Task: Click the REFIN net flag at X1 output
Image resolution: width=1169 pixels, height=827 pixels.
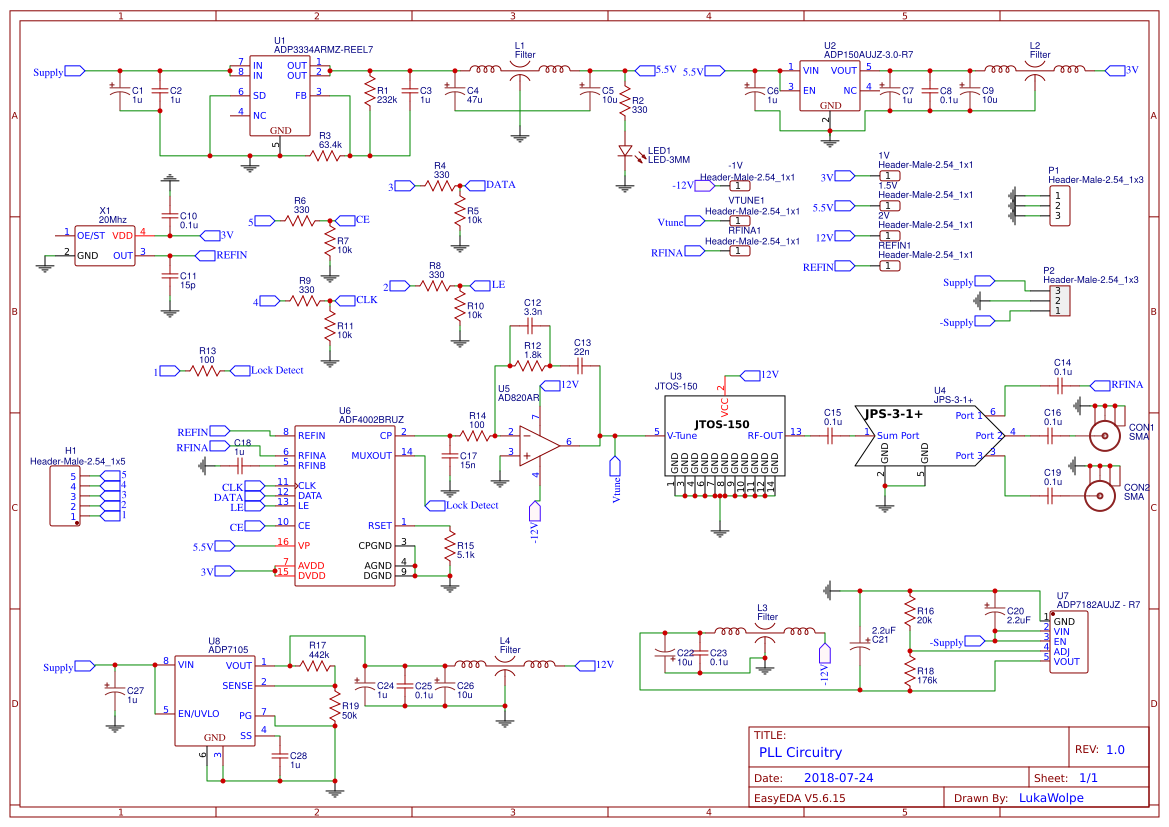Action: coord(205,256)
